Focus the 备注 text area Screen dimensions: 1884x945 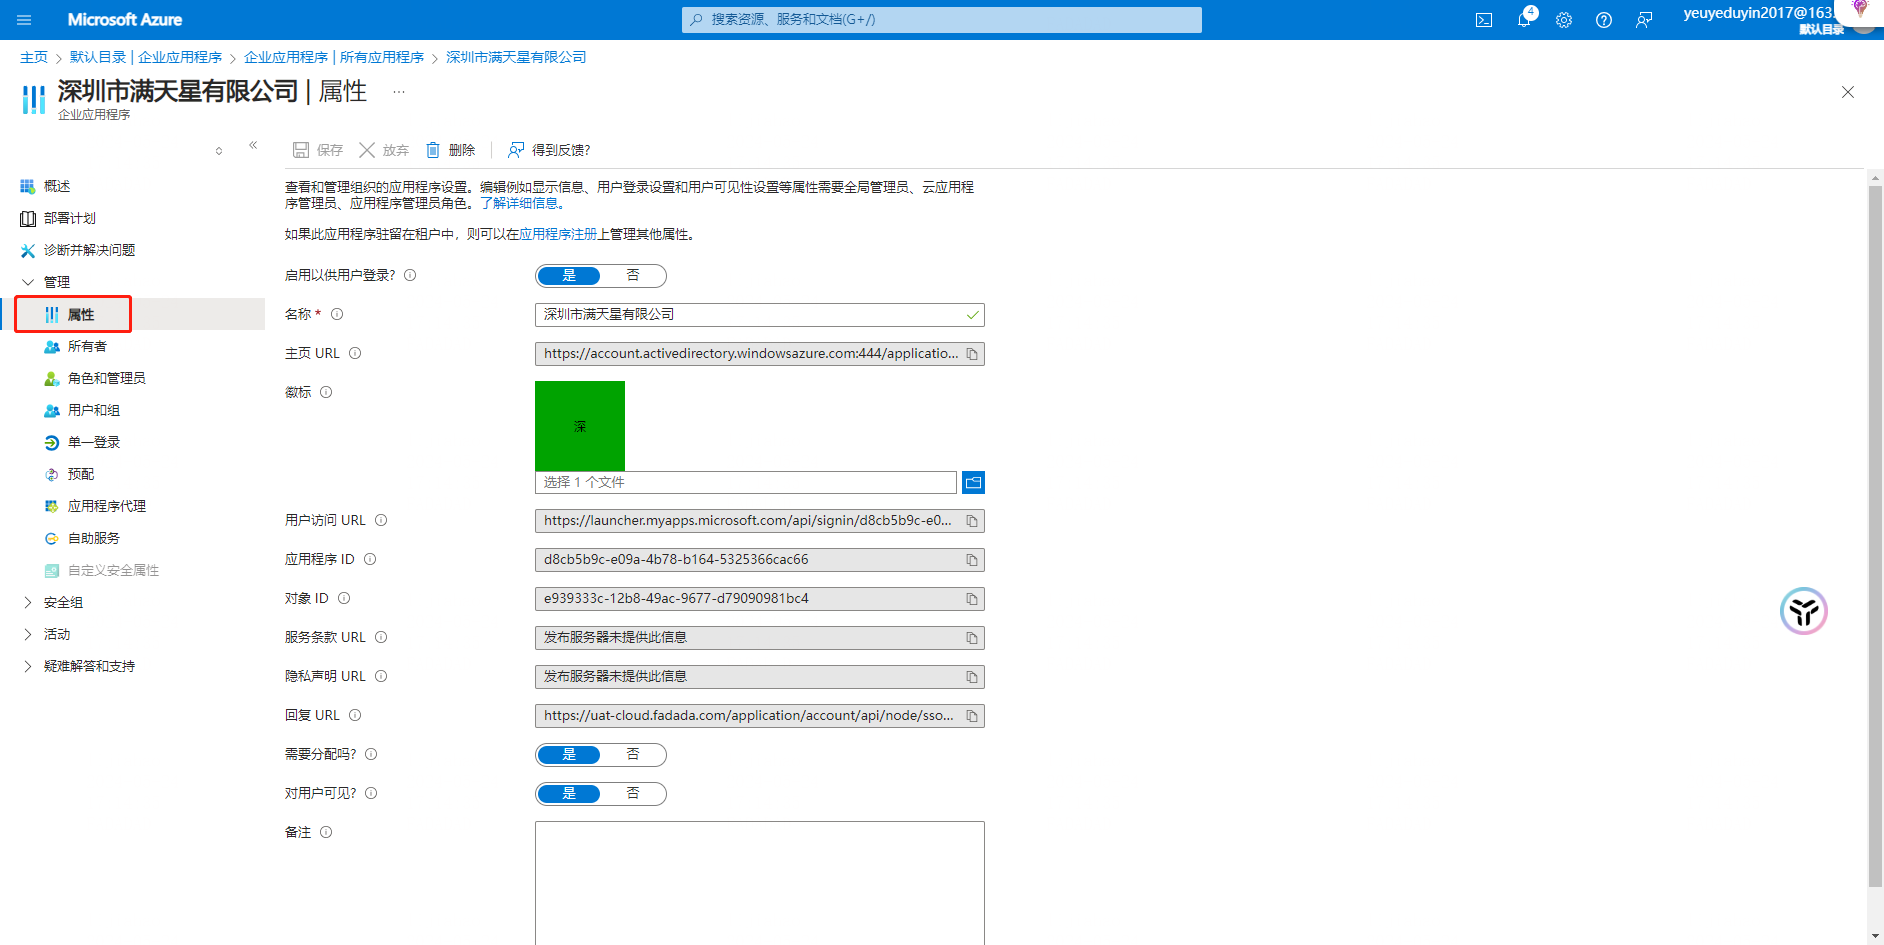[x=760, y=883]
